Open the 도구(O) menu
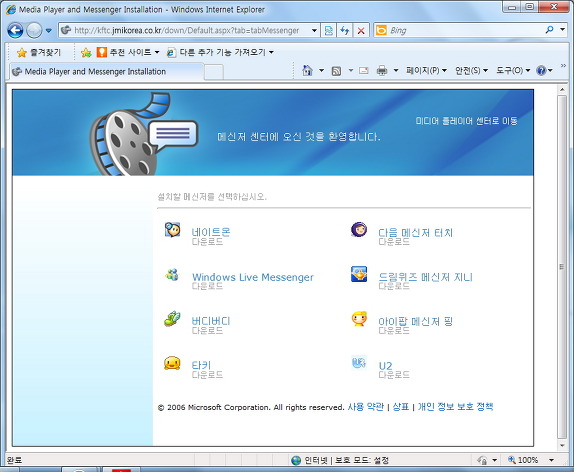 pyautogui.click(x=513, y=70)
